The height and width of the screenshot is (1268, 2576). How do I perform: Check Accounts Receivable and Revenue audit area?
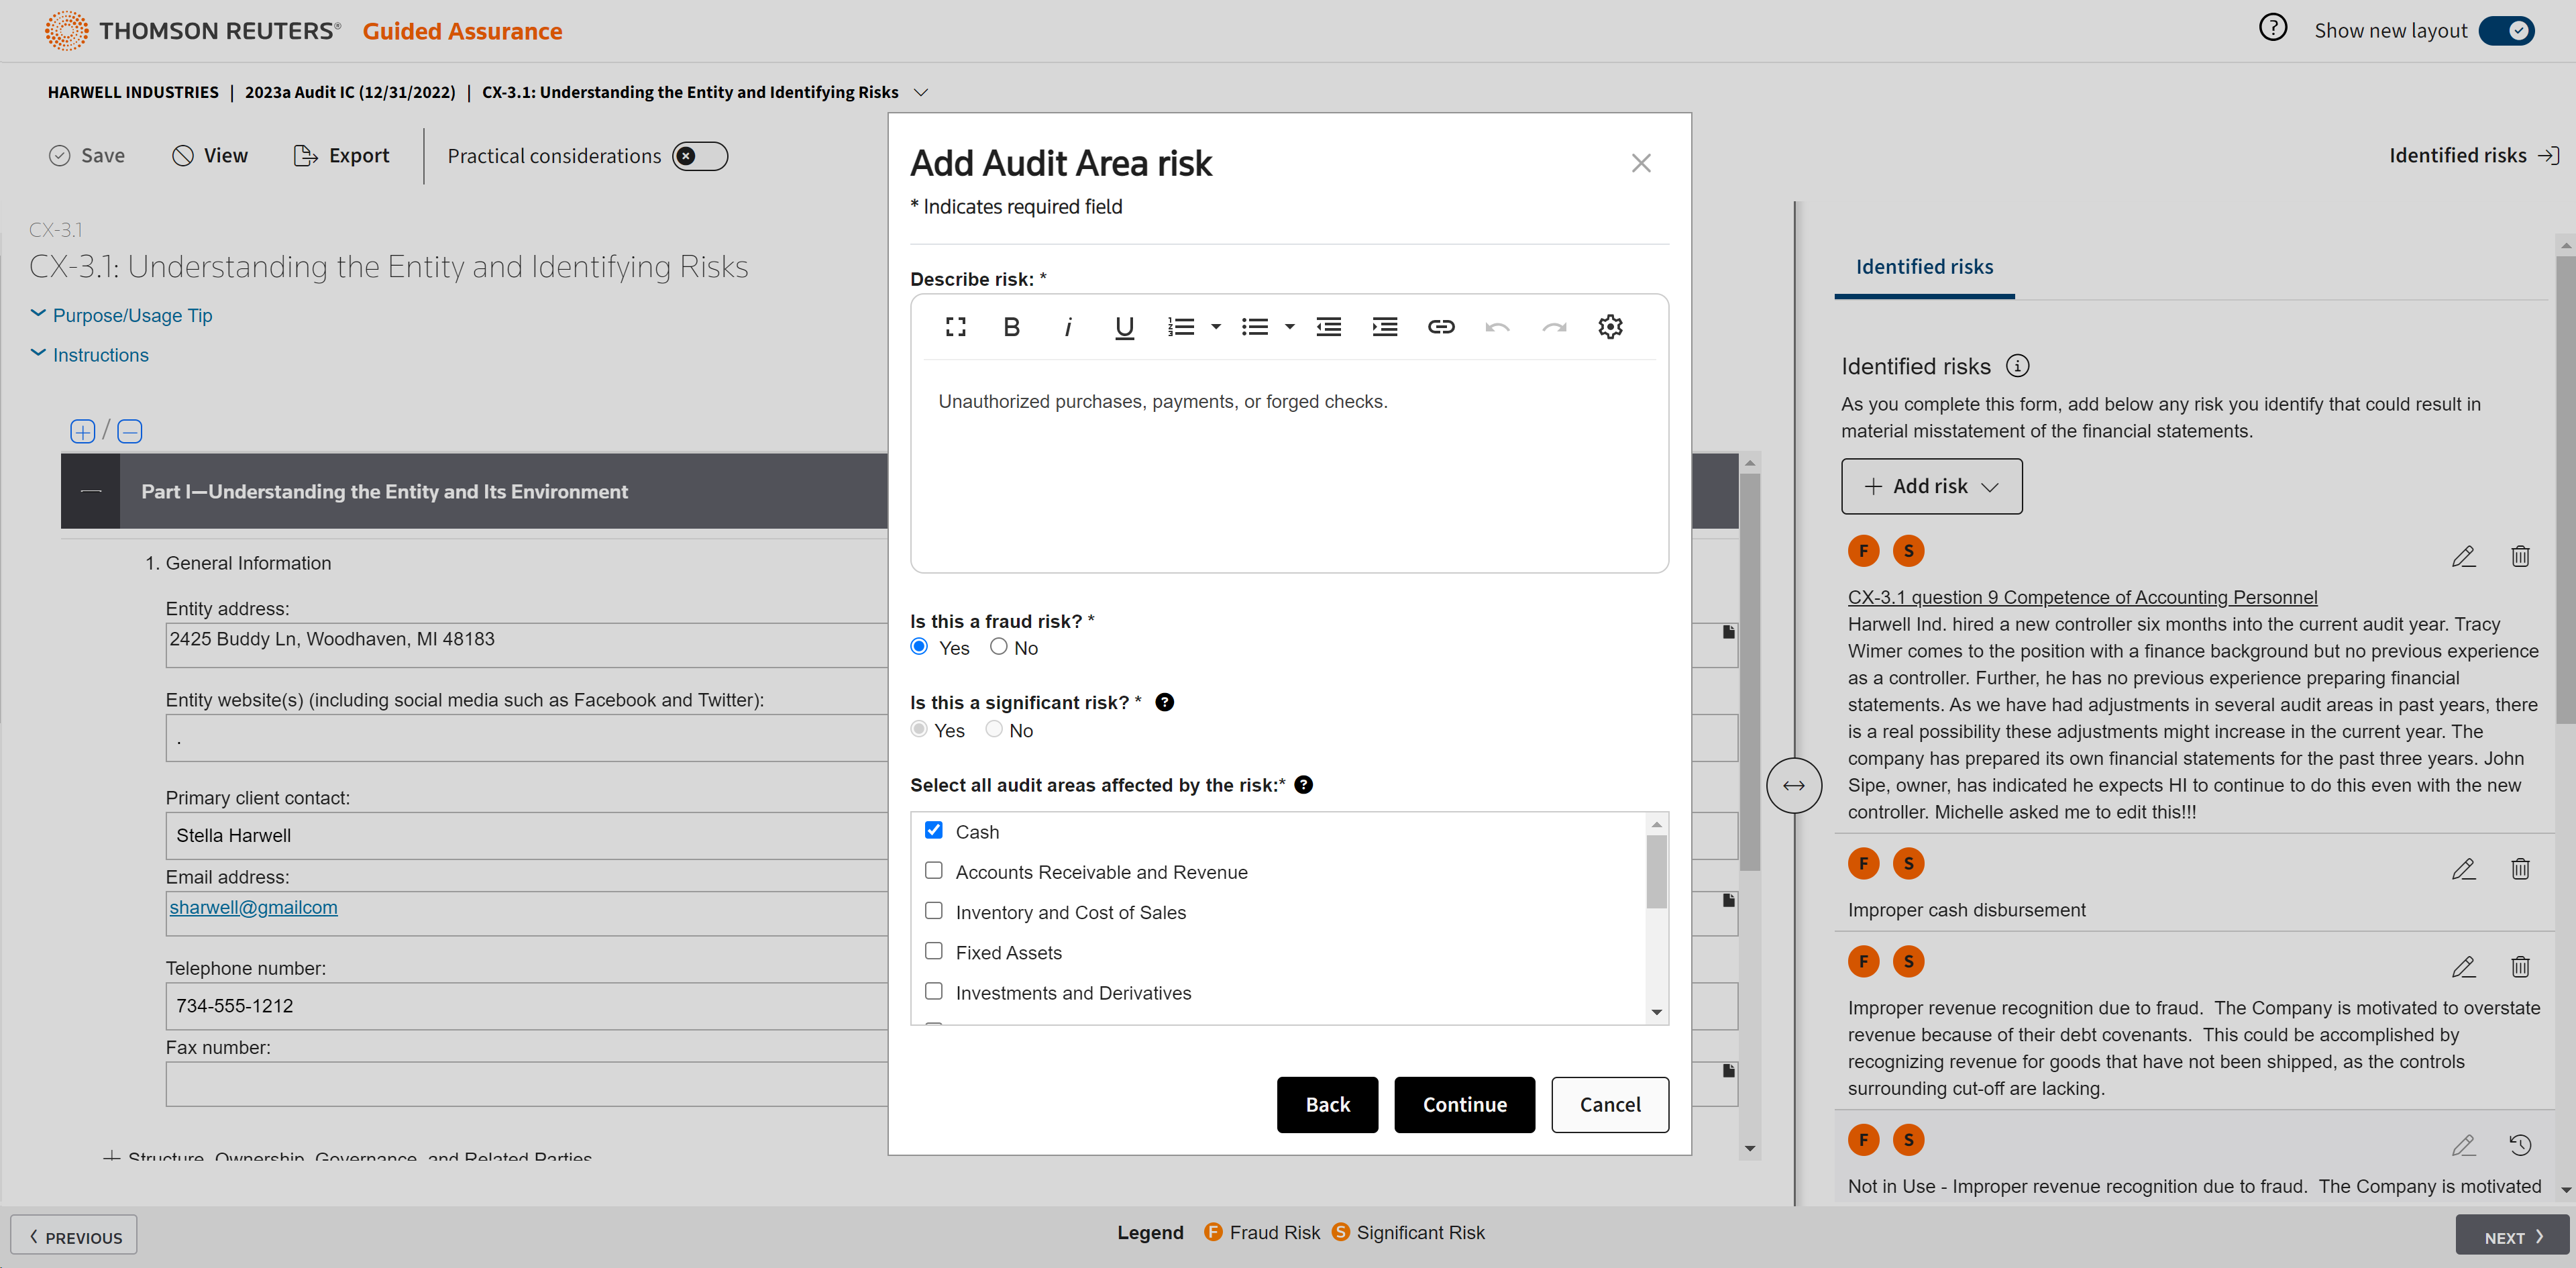click(933, 871)
